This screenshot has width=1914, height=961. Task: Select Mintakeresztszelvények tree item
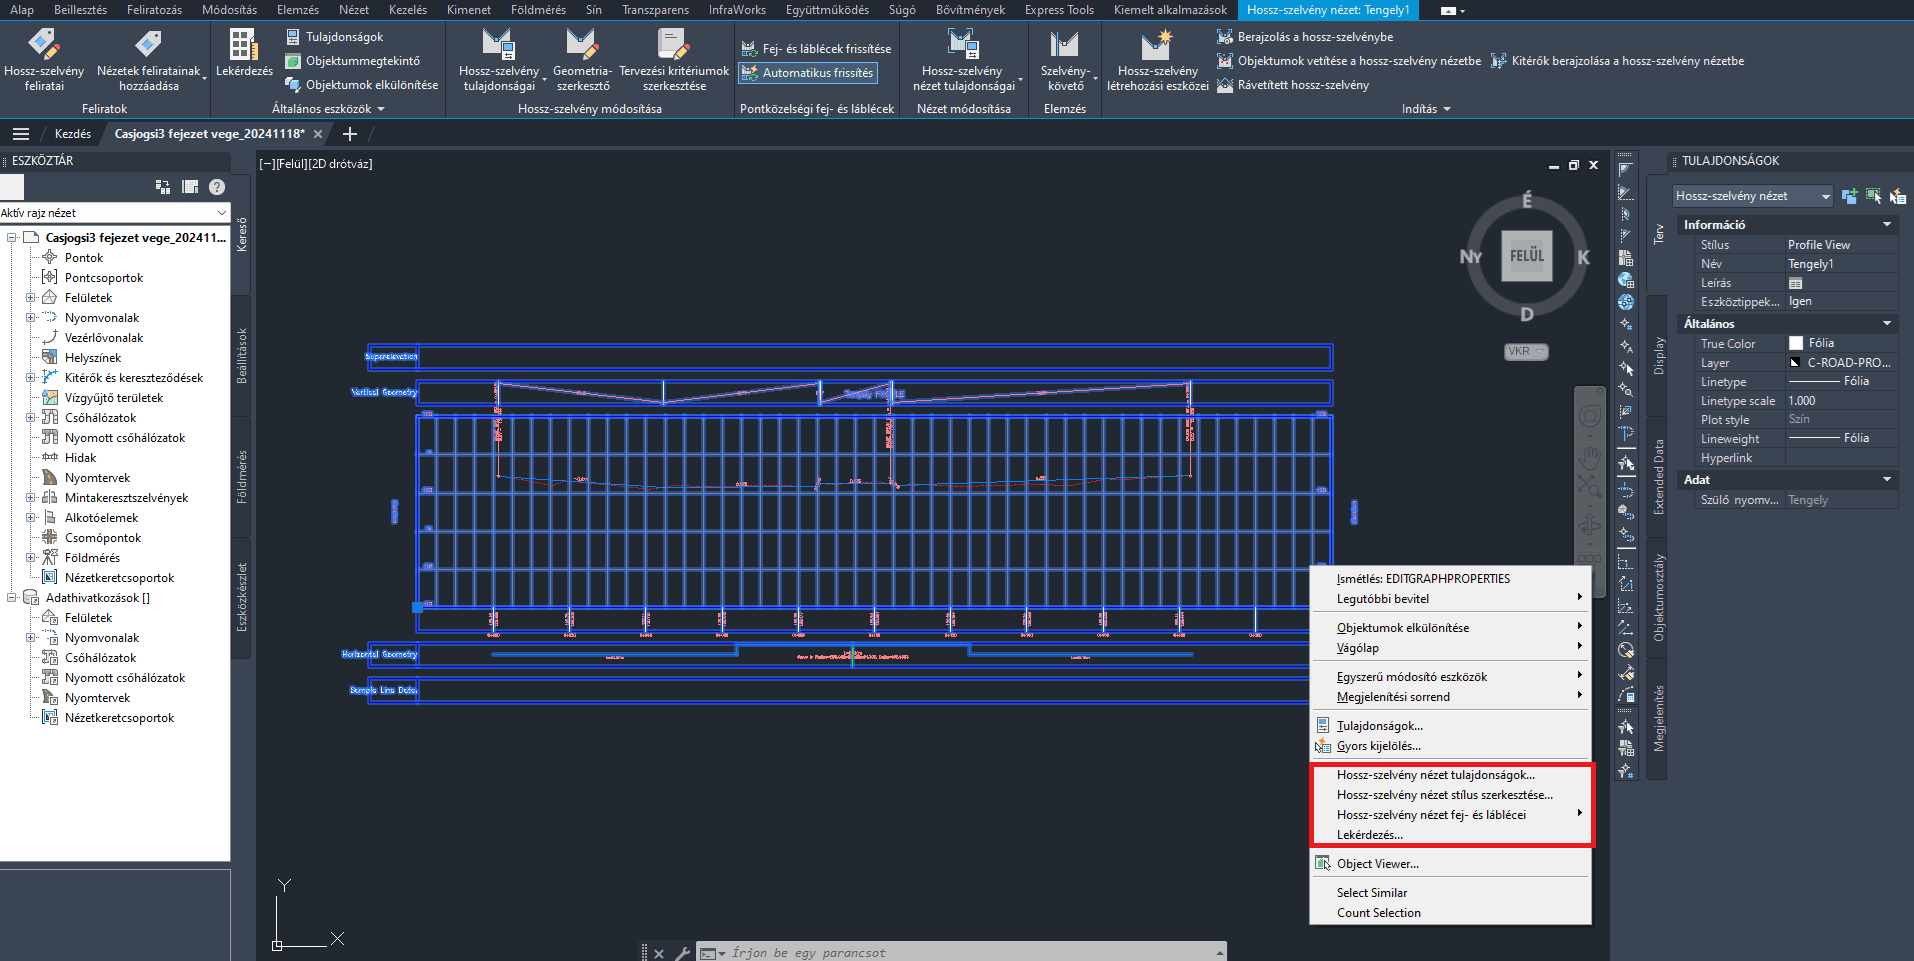pyautogui.click(x=126, y=498)
